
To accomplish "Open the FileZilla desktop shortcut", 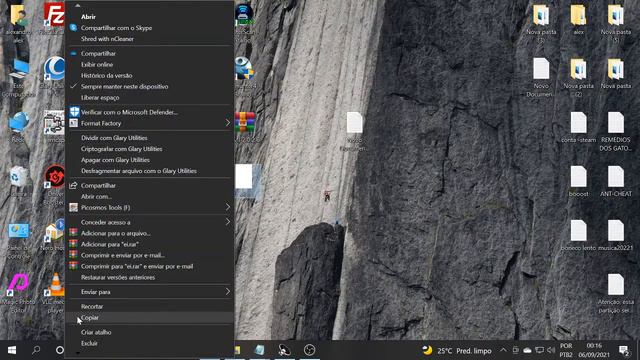I will click(x=54, y=18).
